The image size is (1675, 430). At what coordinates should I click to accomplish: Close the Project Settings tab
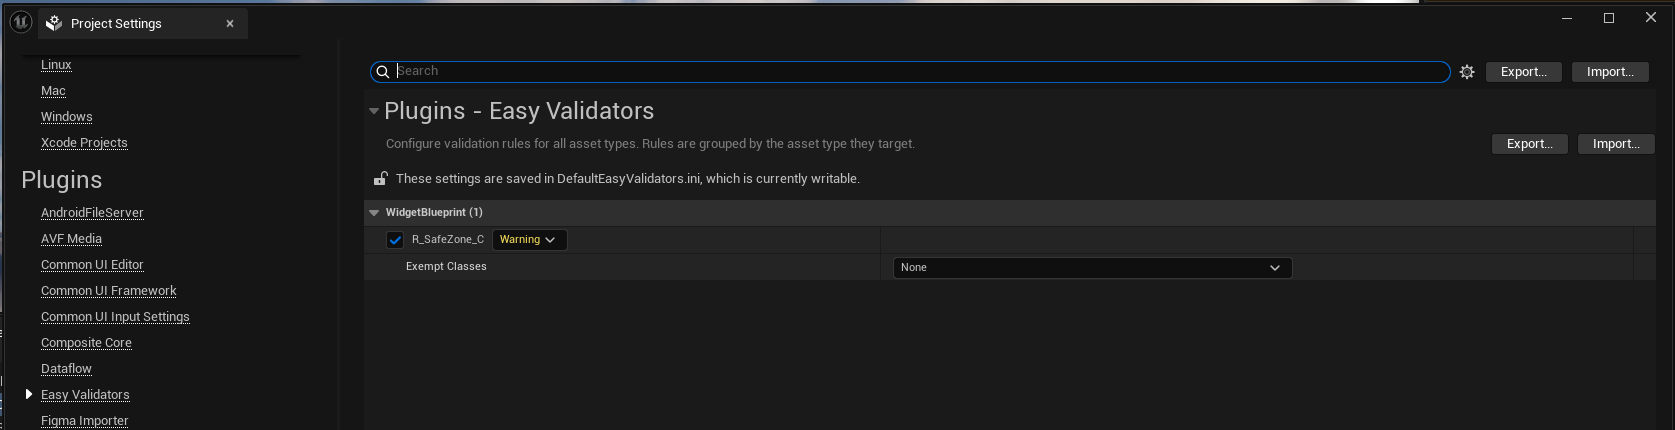[230, 24]
